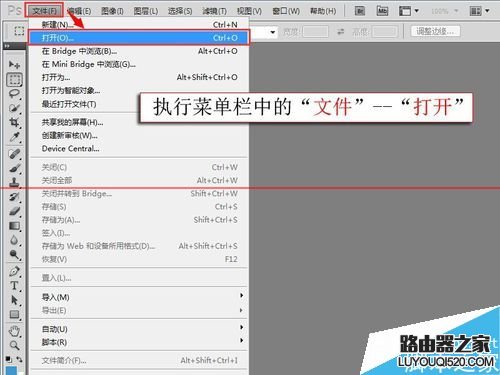Open the screen mode dropdown arrow

(x=417, y=11)
